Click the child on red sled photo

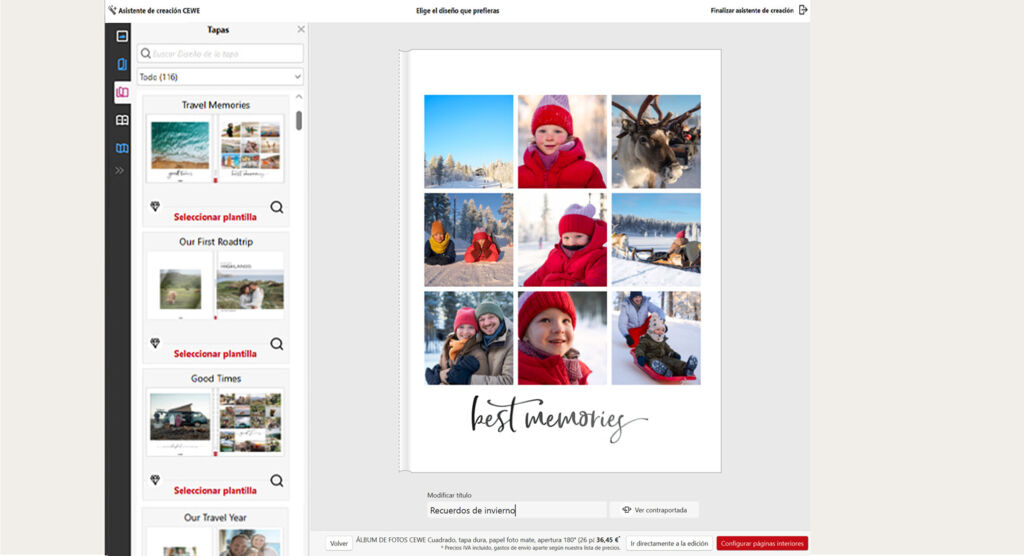[x=656, y=338]
